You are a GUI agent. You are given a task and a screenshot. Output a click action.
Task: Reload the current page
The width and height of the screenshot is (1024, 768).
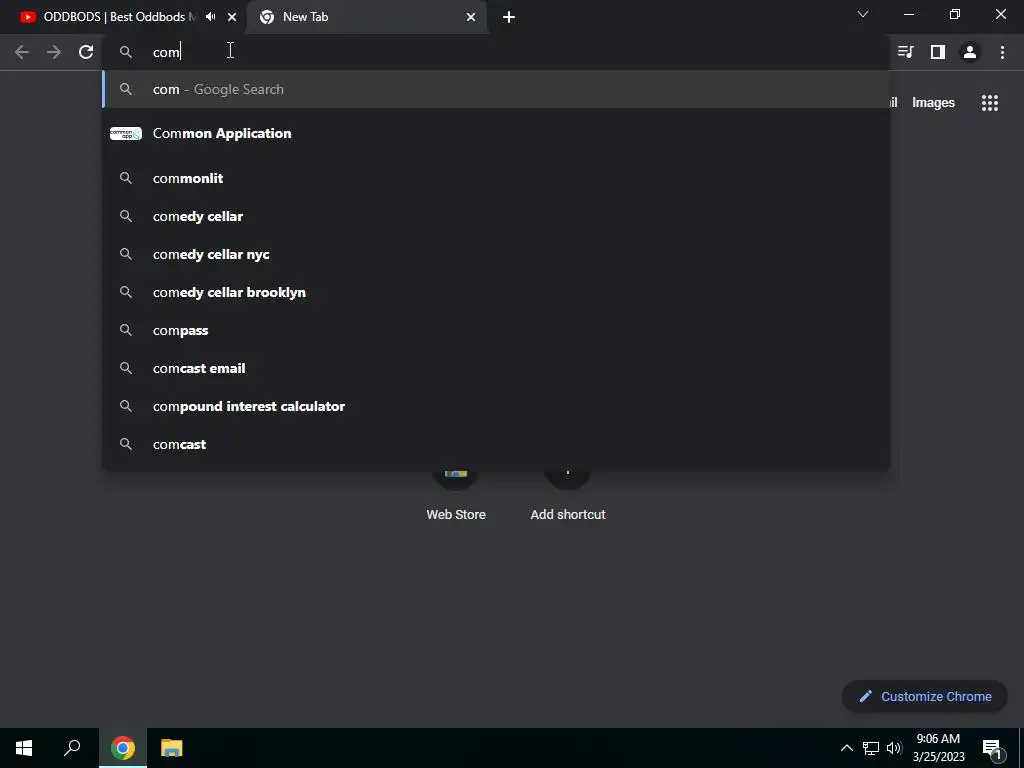86,52
